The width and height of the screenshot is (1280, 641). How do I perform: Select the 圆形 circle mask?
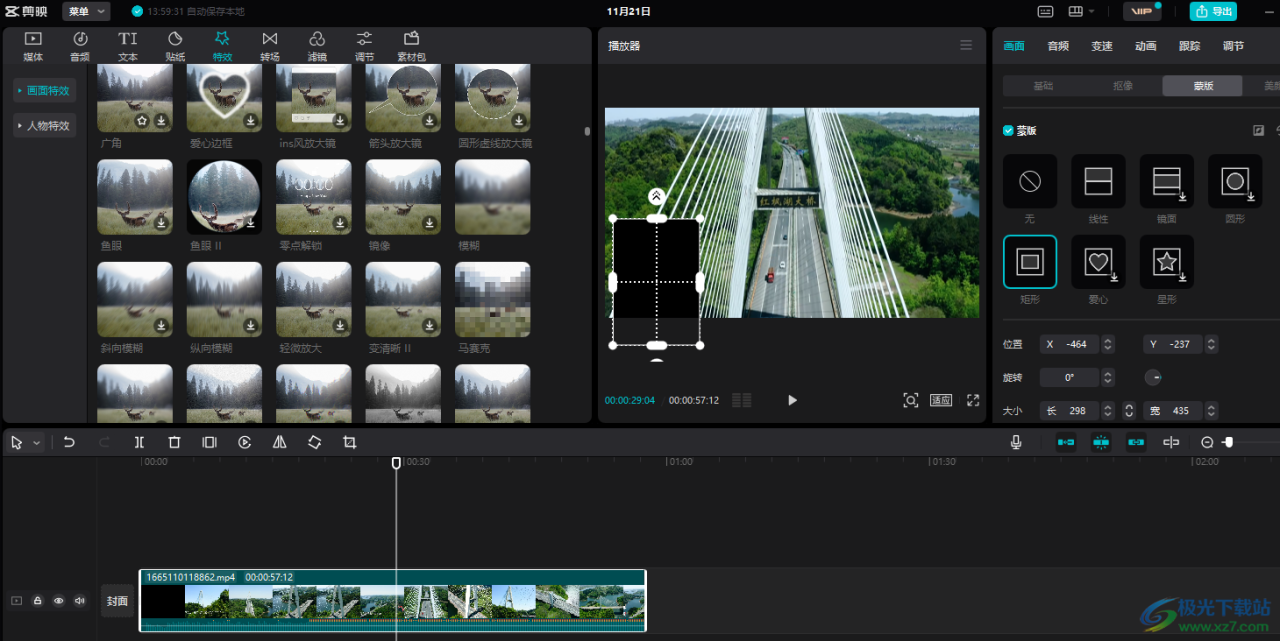(x=1235, y=181)
